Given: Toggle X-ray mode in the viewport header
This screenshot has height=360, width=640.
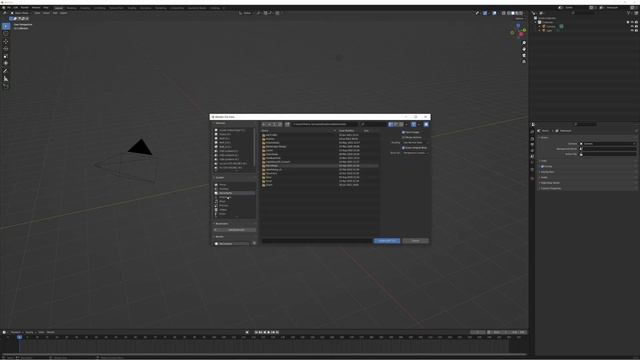Looking at the screenshot, I should click(x=504, y=13).
